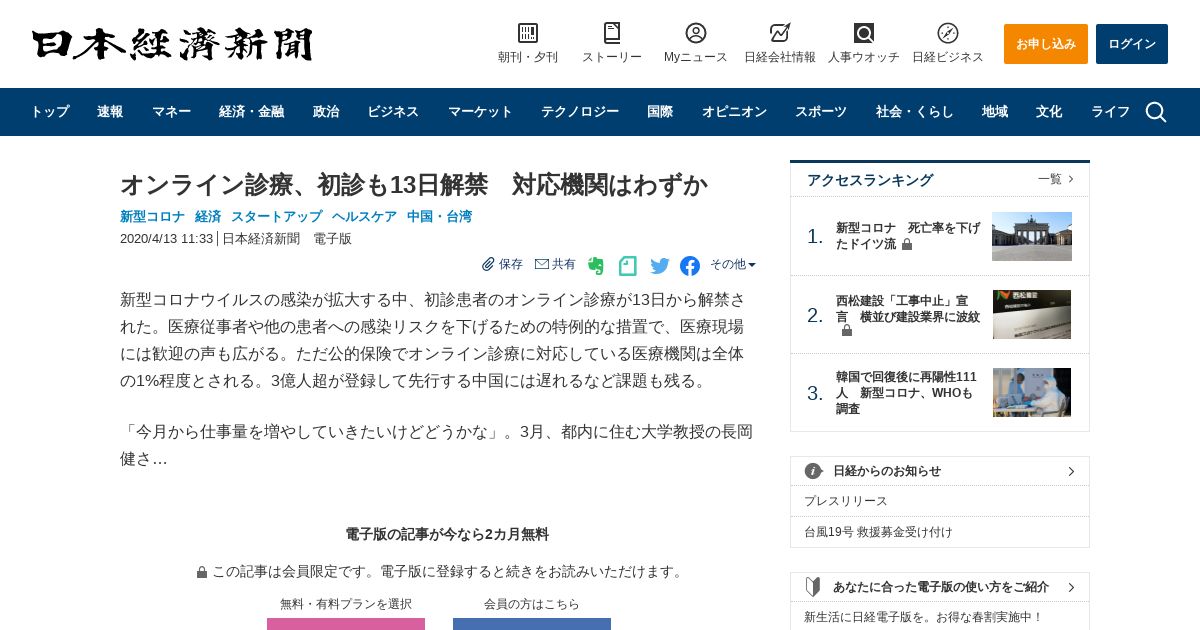Open the 朝刊・夕刊 newspaper icon
Image resolution: width=1200 pixels, height=630 pixels.
pos(528,33)
